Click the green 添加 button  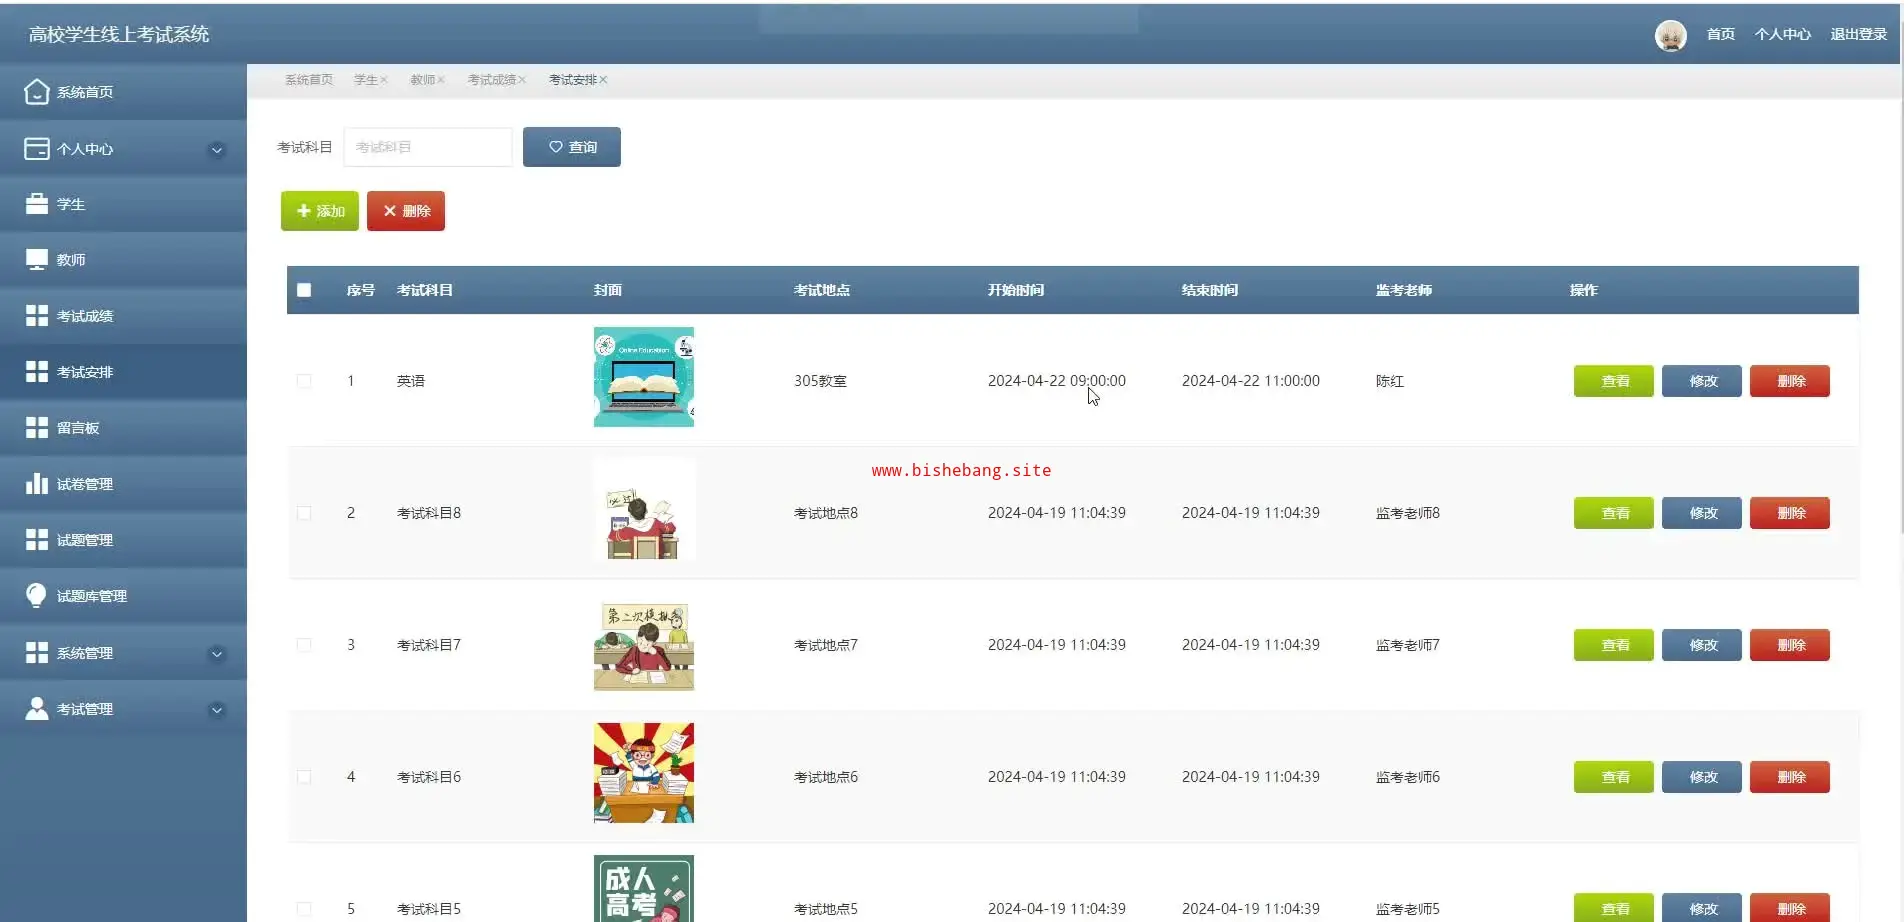320,211
